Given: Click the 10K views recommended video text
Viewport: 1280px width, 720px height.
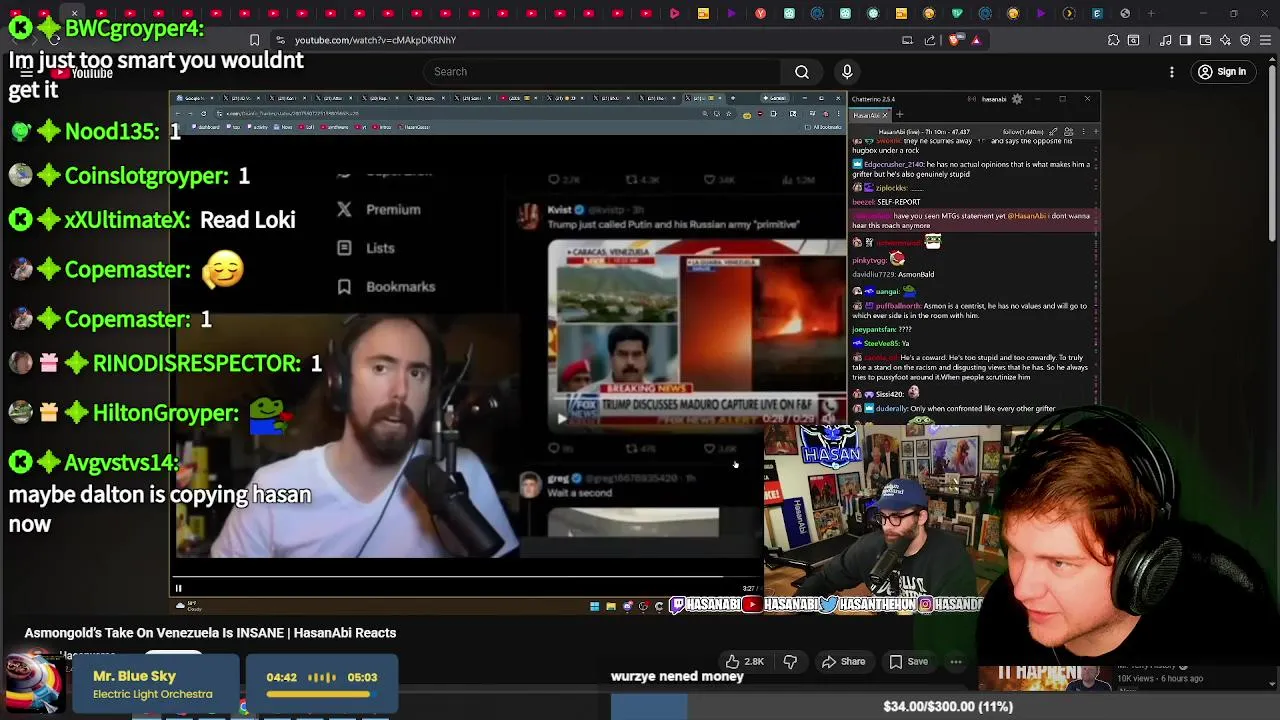Looking at the screenshot, I should coord(1160,678).
